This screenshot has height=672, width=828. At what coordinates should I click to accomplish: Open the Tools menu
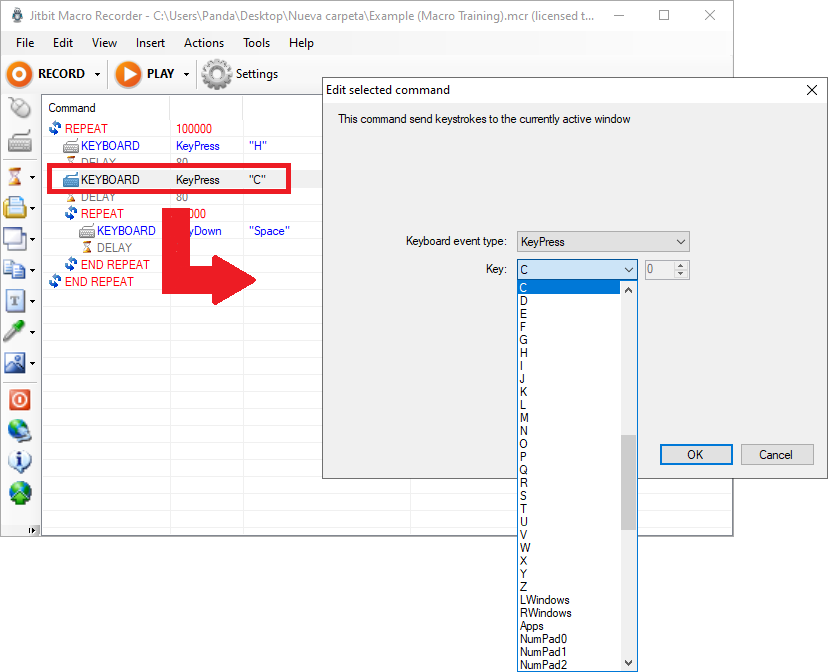(256, 43)
